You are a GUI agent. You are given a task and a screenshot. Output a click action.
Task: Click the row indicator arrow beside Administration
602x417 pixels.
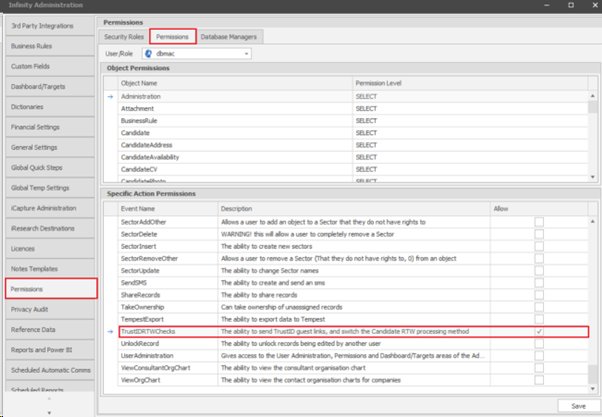[112, 97]
